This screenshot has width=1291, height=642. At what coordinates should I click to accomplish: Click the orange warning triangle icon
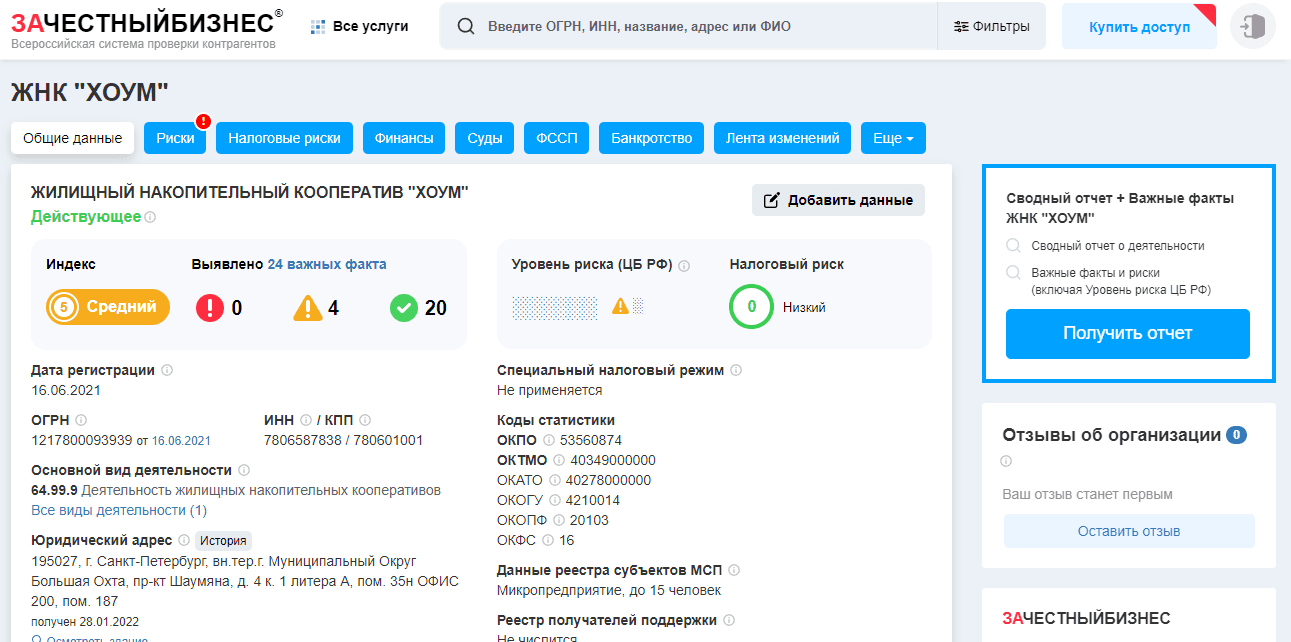coord(308,308)
